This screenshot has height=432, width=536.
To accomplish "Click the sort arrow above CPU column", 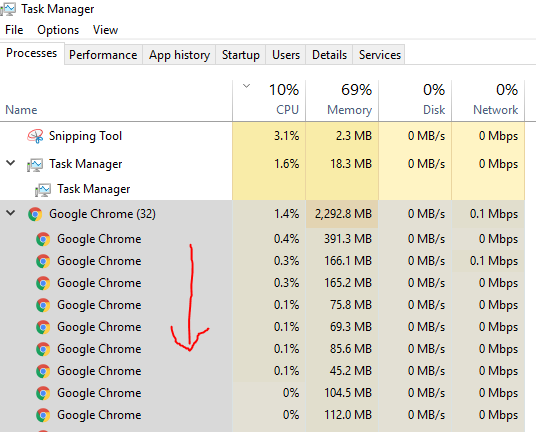I will pos(246,86).
